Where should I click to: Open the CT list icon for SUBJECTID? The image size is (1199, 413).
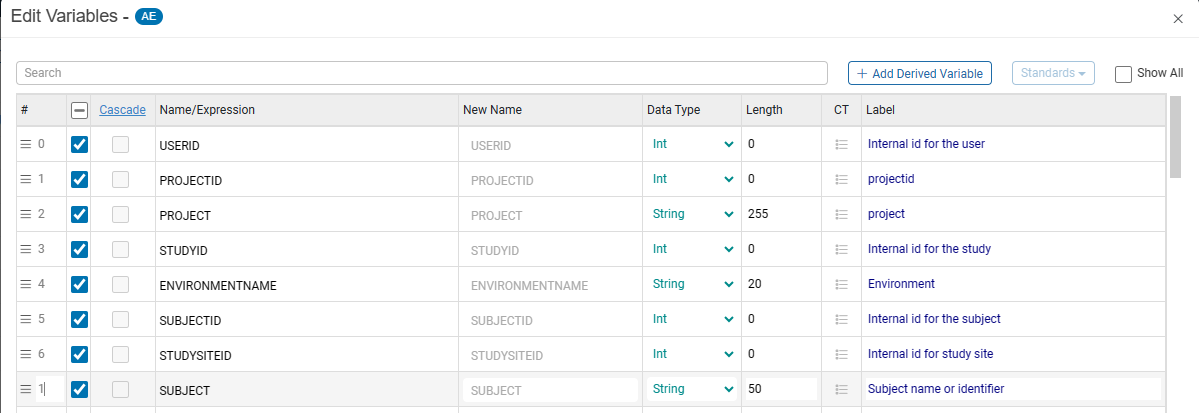pos(842,320)
